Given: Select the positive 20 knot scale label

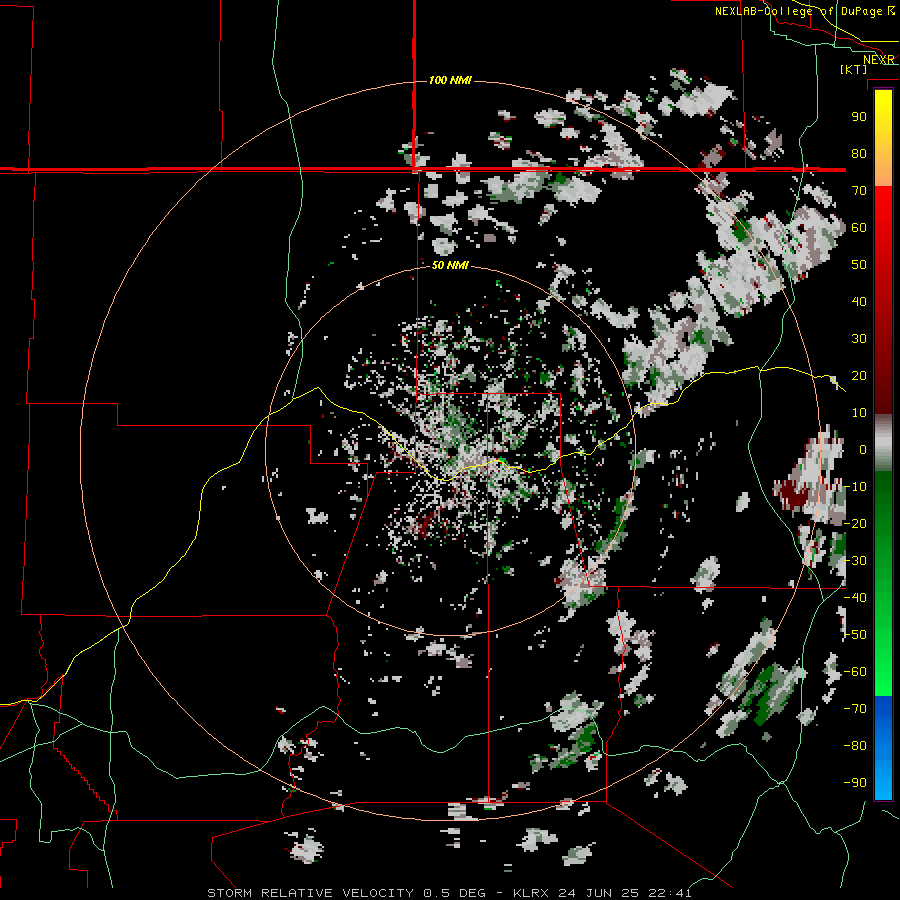Looking at the screenshot, I should tap(859, 375).
